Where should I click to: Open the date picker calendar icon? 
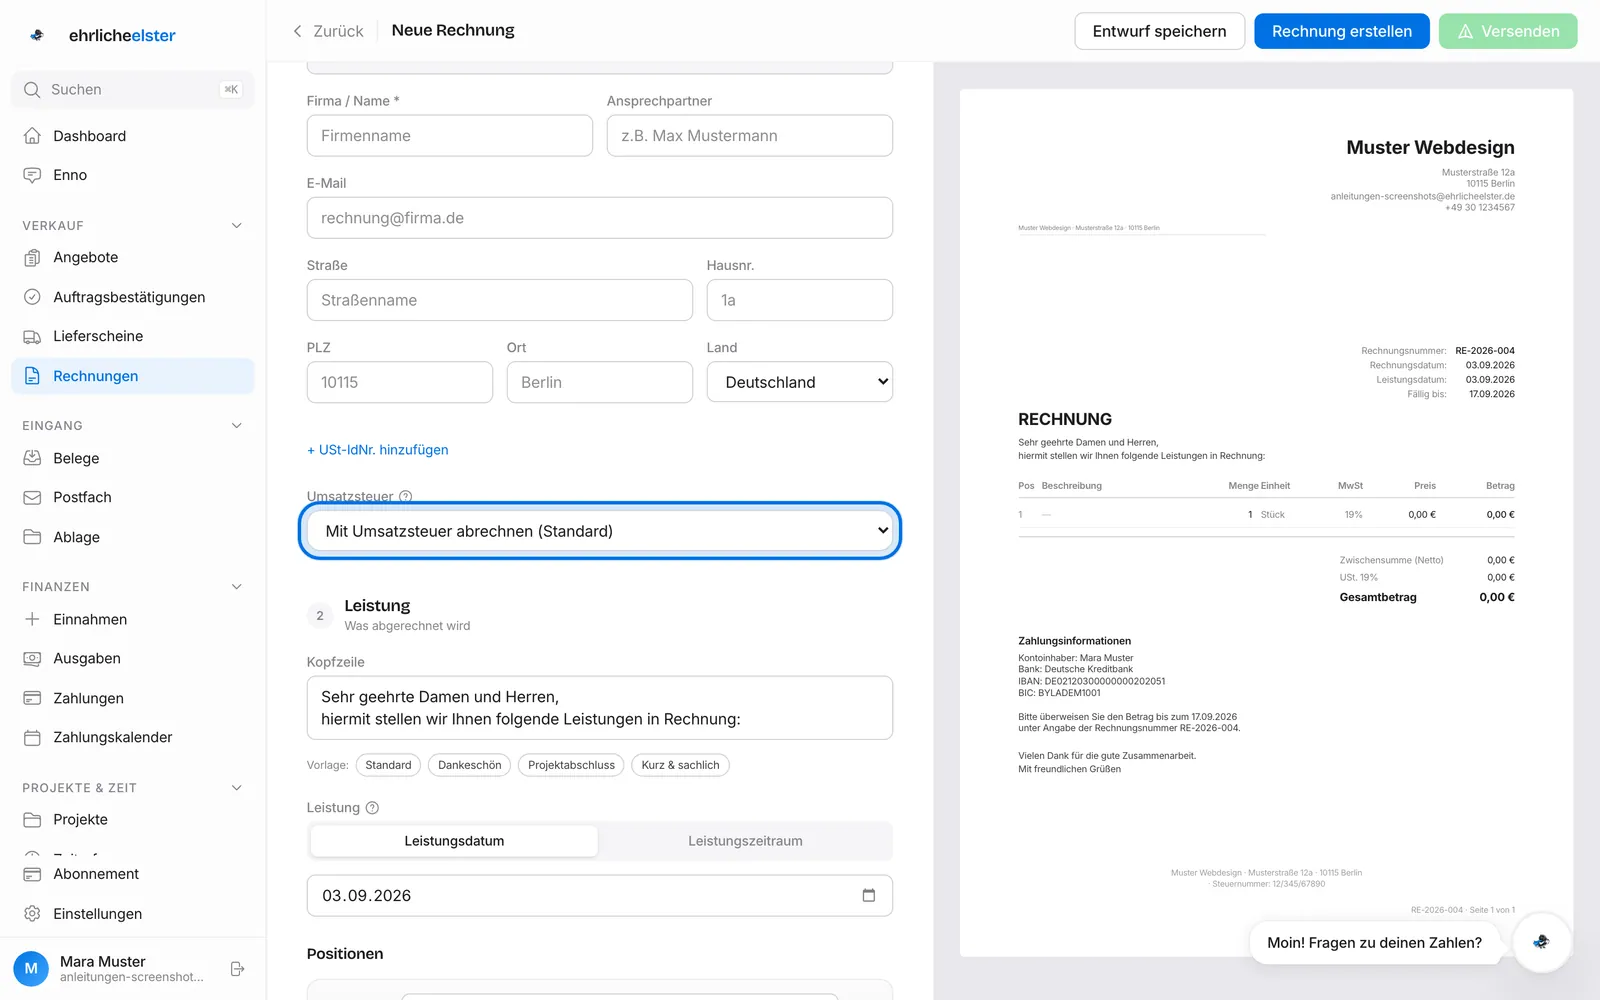point(869,895)
